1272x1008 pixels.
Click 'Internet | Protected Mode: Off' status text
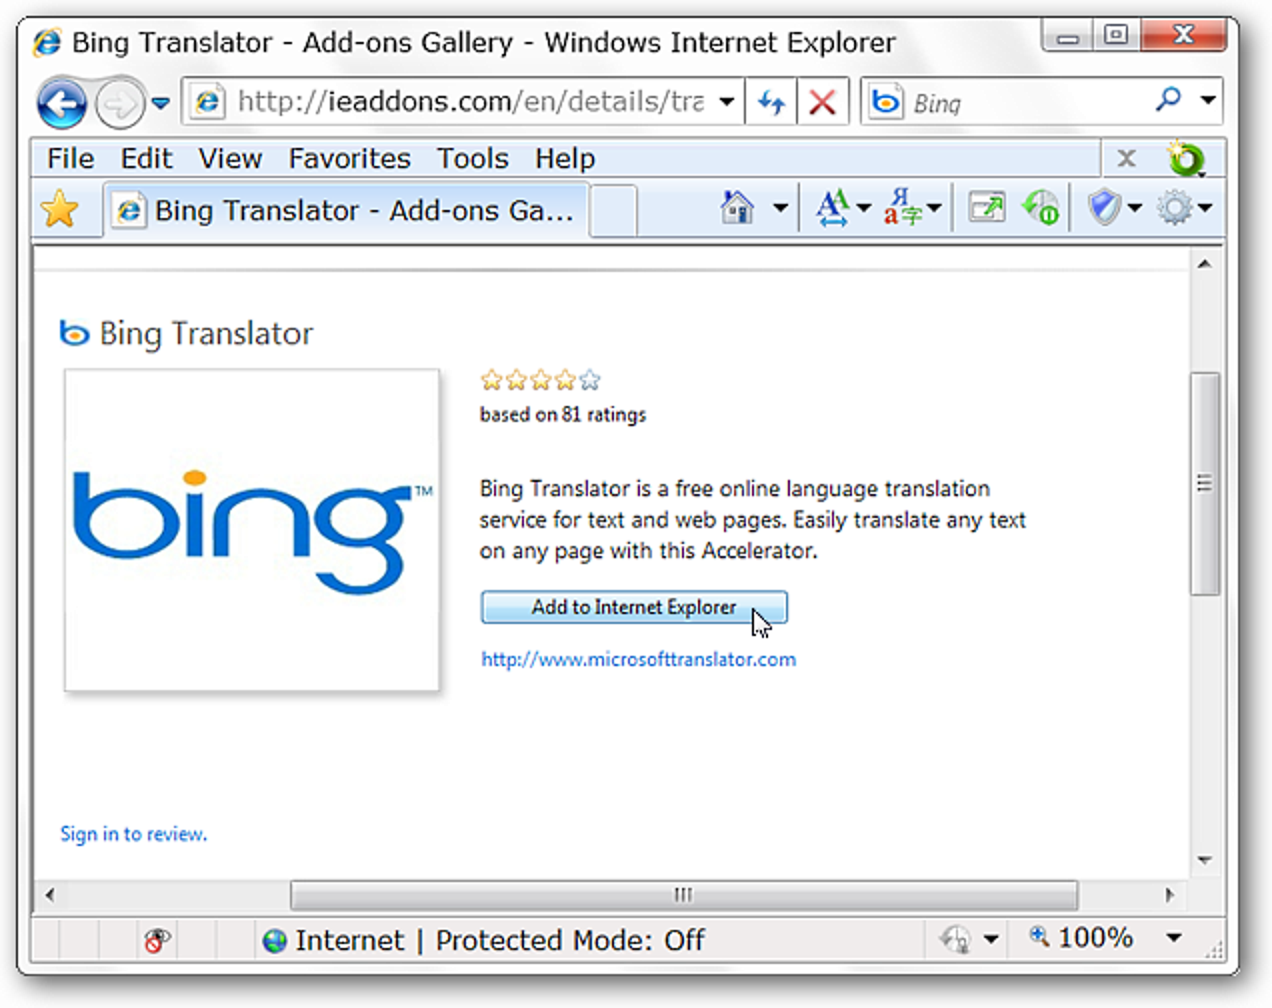point(500,940)
